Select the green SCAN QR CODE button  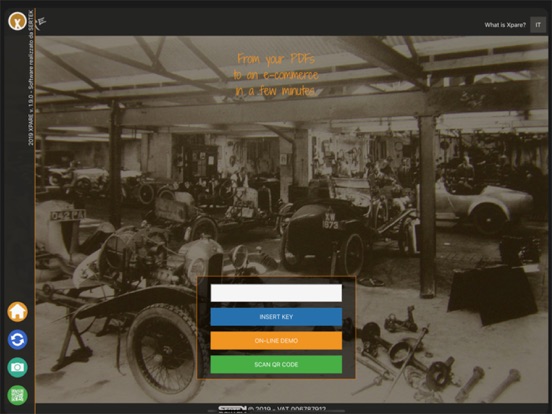[276, 364]
